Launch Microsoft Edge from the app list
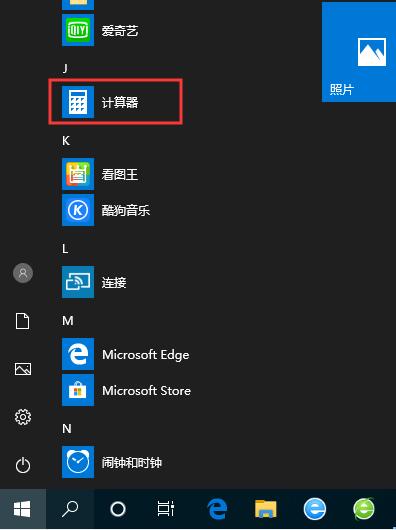Viewport: 396px width, 530px height. 78,354
